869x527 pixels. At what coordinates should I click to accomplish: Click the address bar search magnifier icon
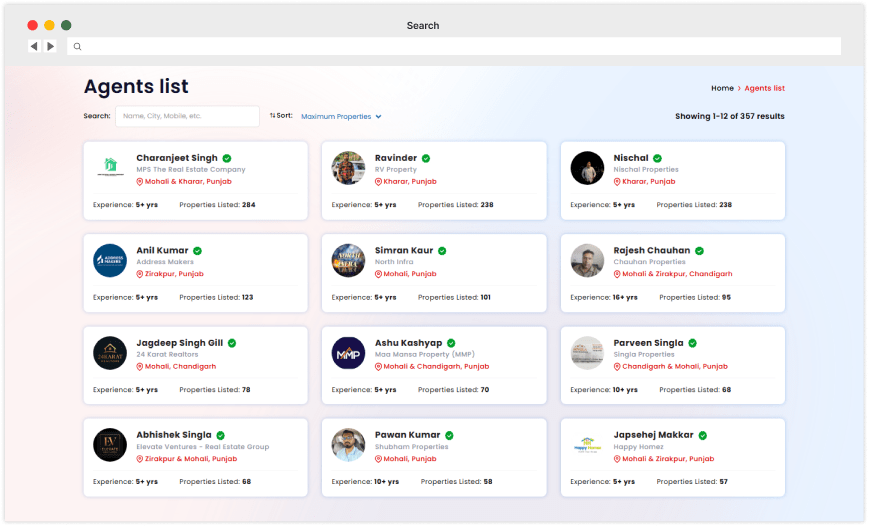click(x=77, y=47)
